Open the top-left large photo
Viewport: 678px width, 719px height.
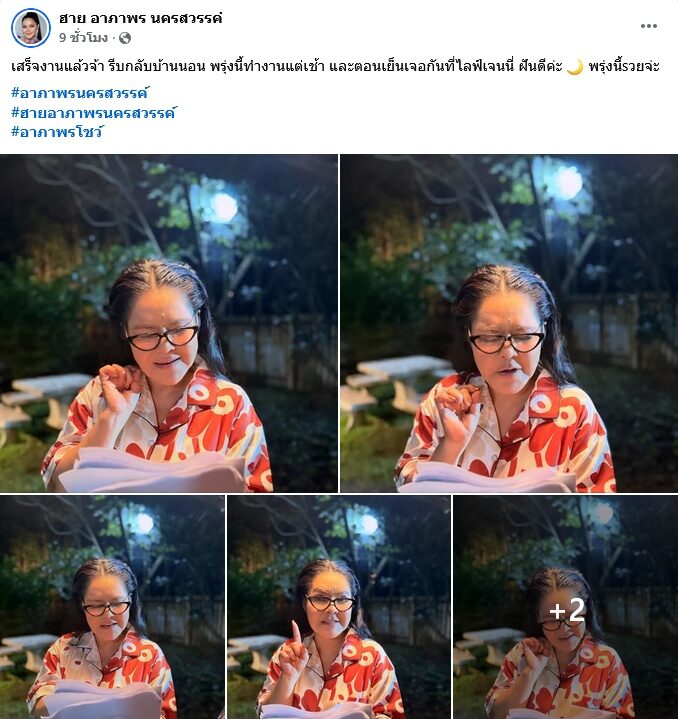pyautogui.click(x=169, y=323)
